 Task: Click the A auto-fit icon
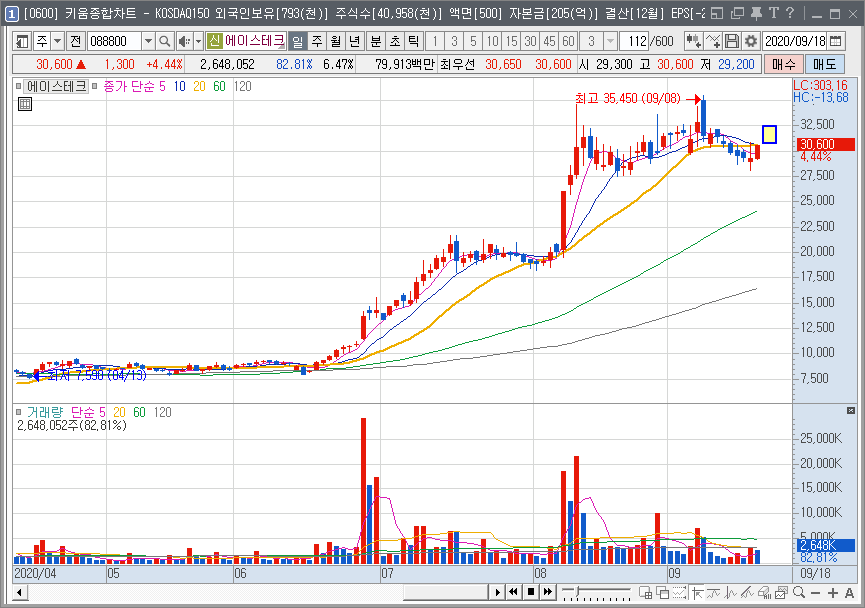(849, 593)
